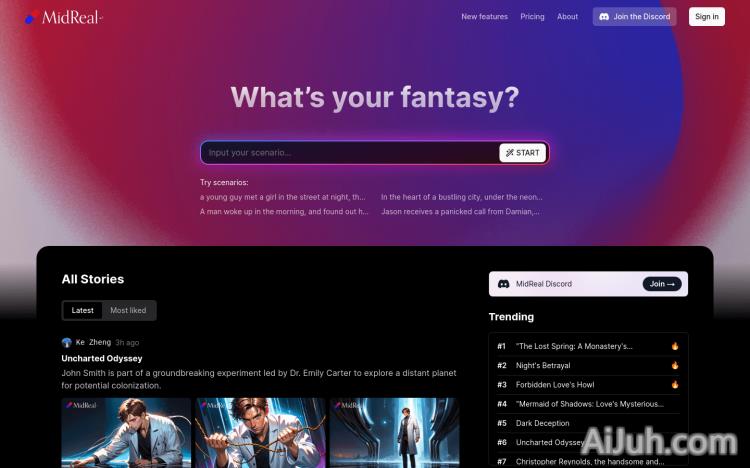
Task: Click the magic wand icon on START
Action: point(509,153)
